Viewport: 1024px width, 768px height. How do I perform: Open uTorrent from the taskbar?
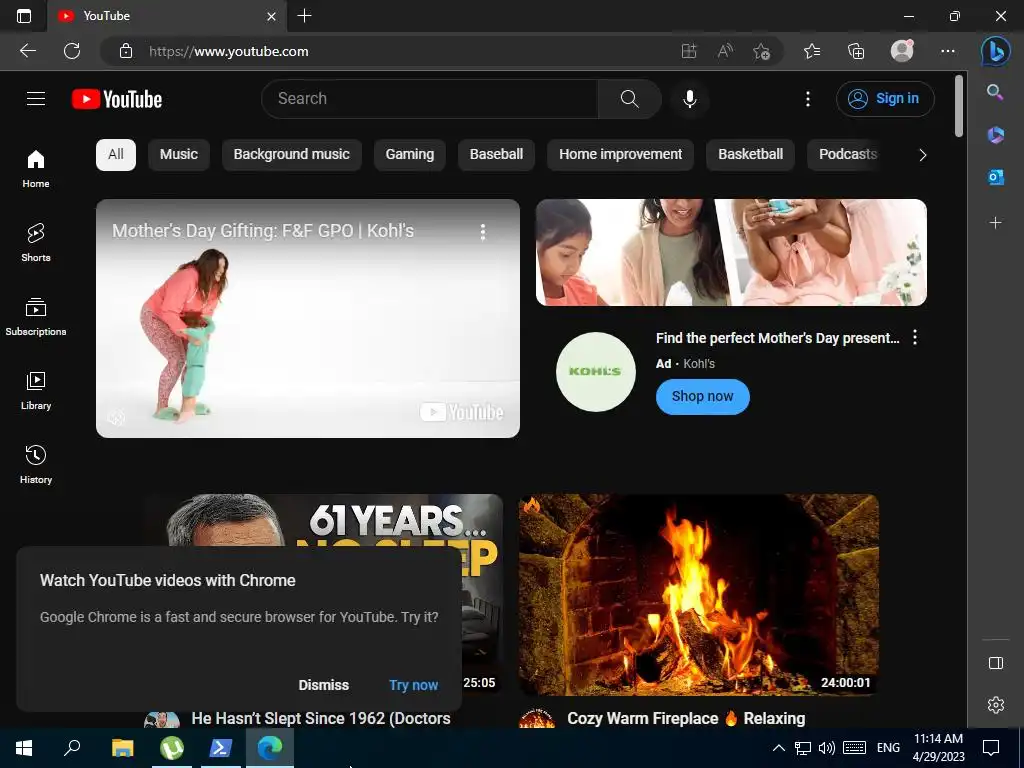click(x=172, y=748)
